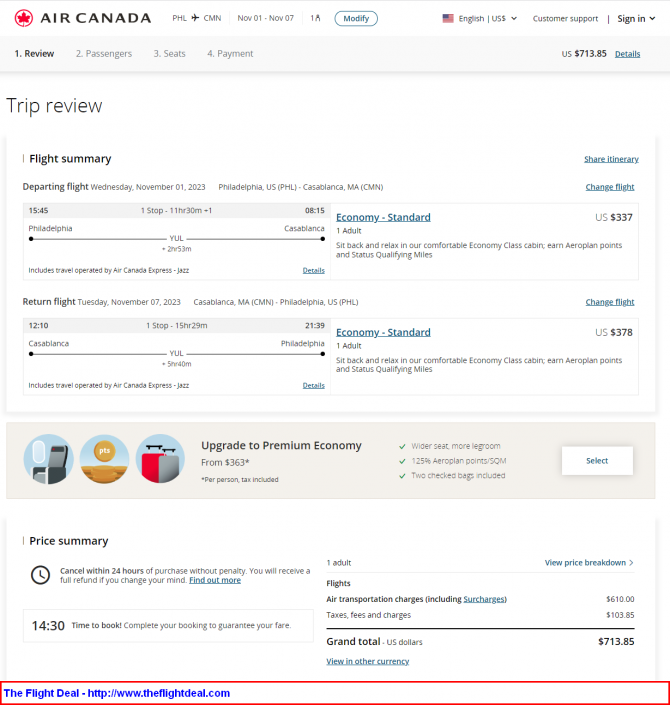Click the YUL stop on the departing flight line
The width and height of the screenshot is (670, 705).
176,238
